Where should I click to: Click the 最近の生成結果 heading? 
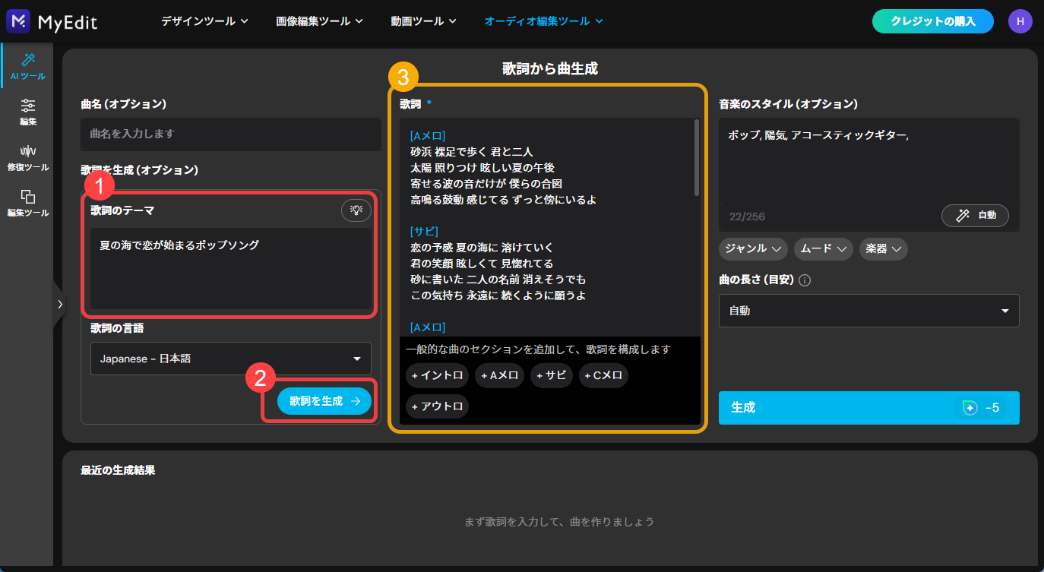pyautogui.click(x=118, y=470)
